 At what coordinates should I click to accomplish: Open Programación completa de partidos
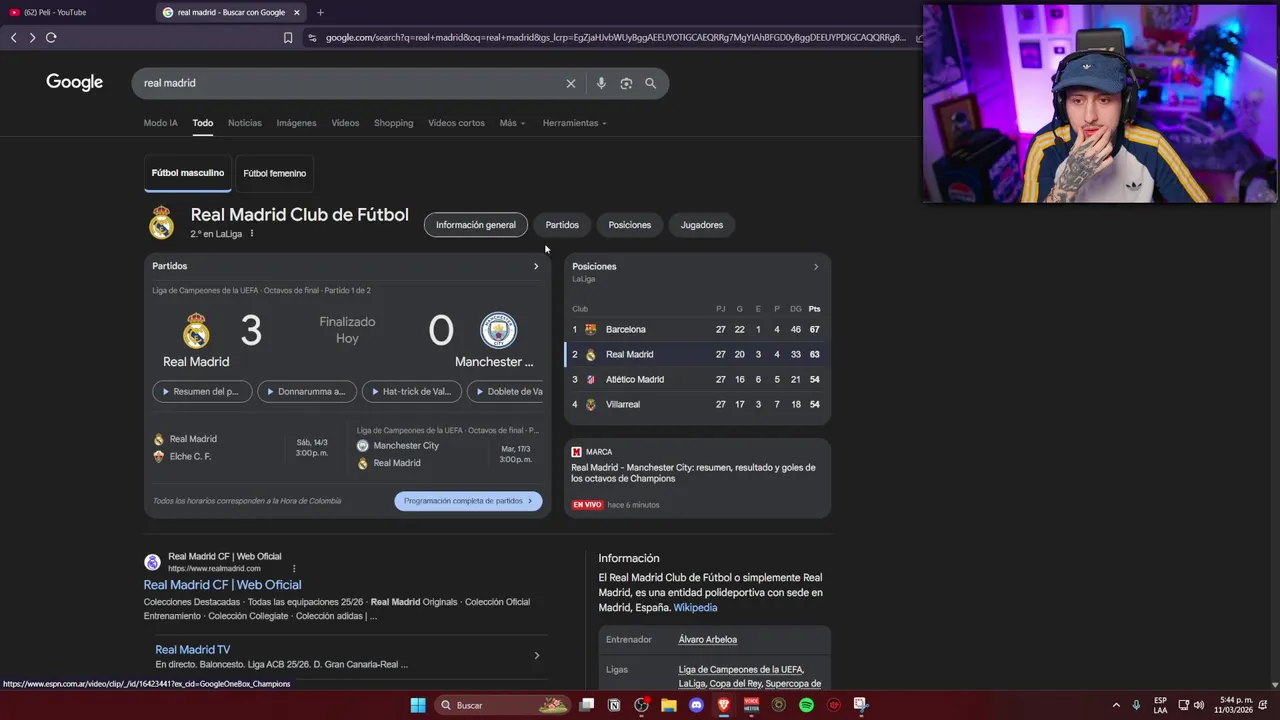(468, 501)
